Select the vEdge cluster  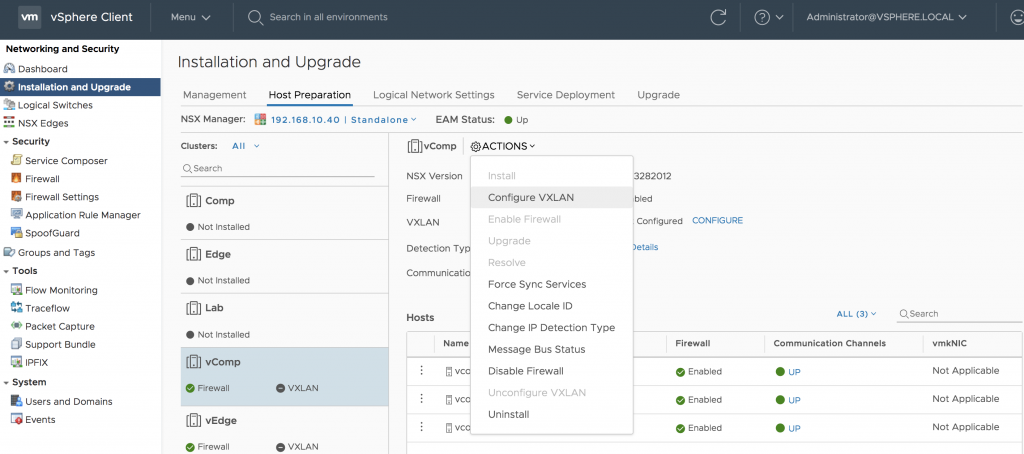[x=284, y=431]
